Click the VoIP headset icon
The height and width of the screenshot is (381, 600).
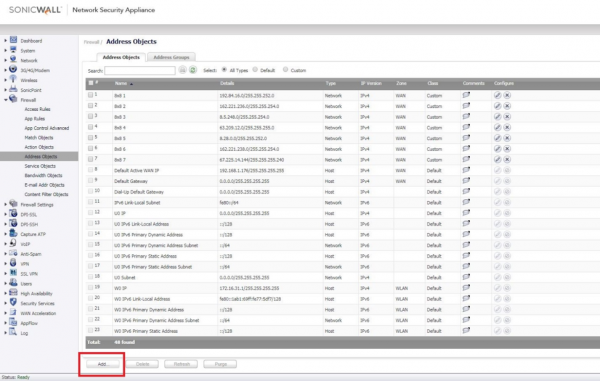click(x=13, y=243)
